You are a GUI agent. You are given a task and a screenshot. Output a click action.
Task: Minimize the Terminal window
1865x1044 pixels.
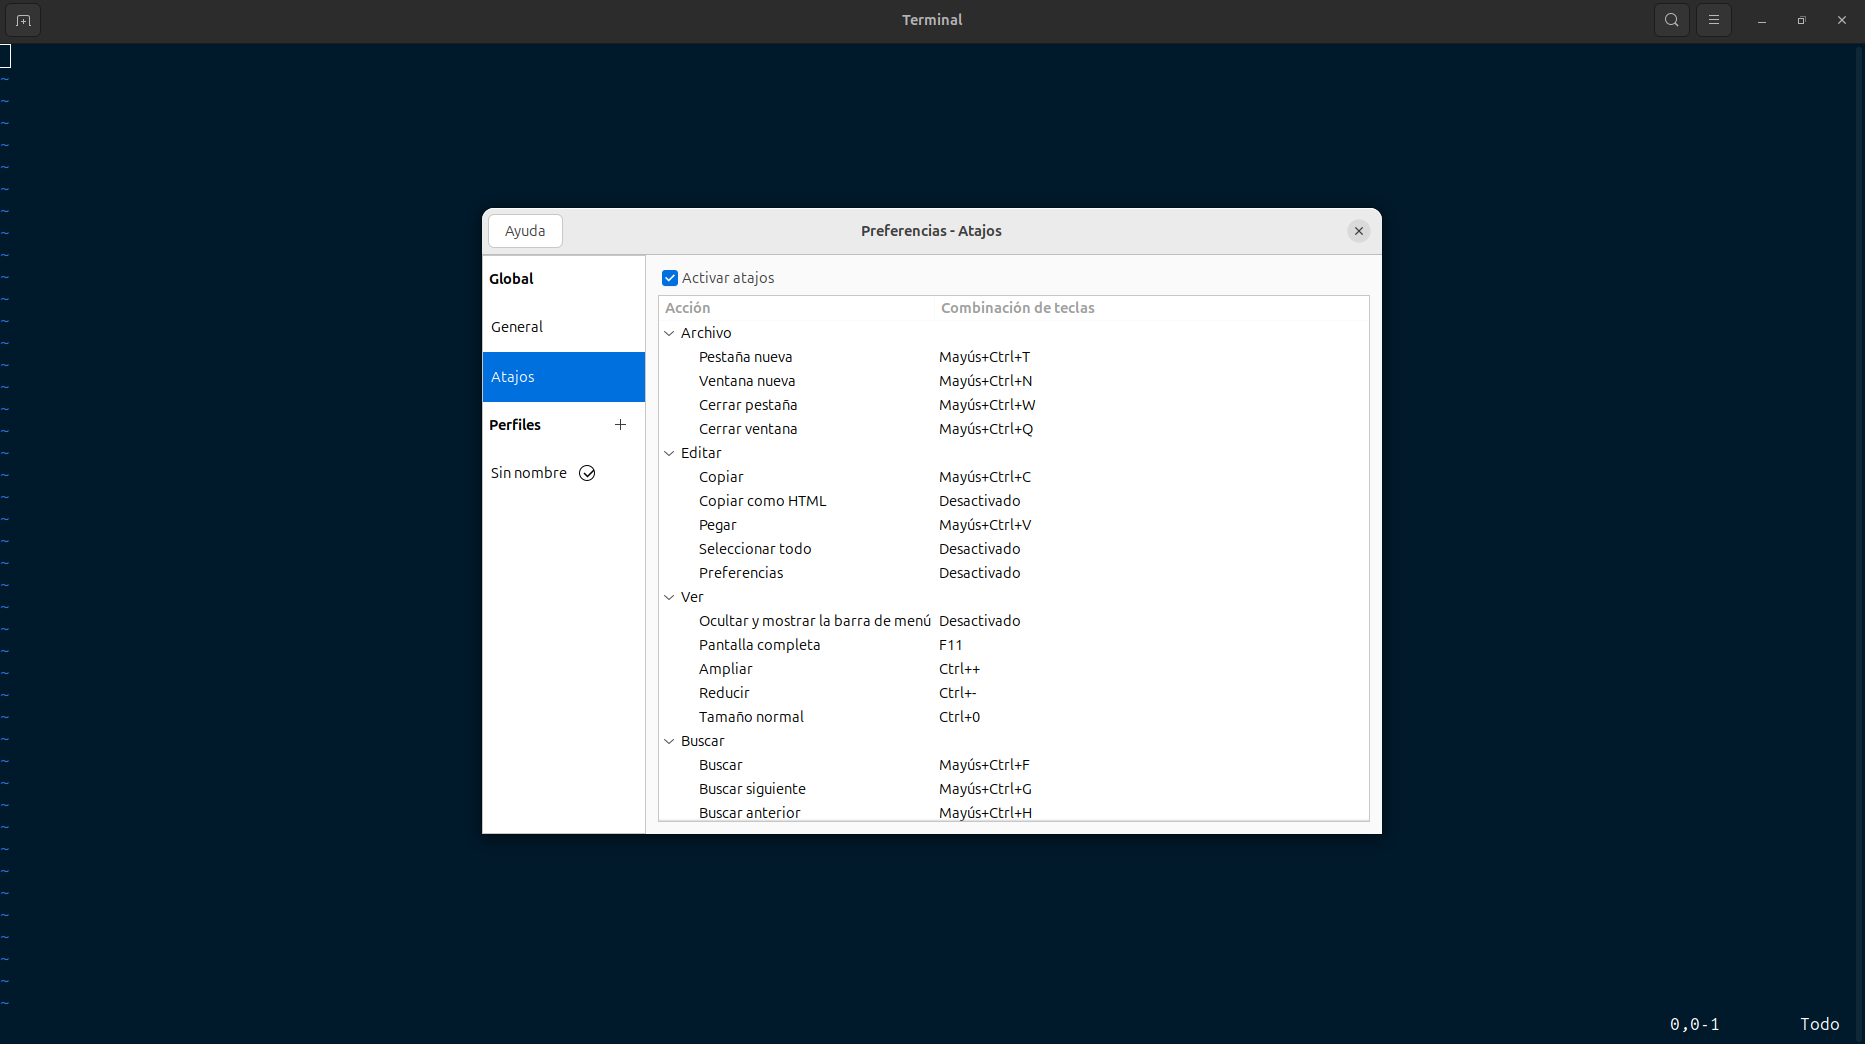(1761, 20)
